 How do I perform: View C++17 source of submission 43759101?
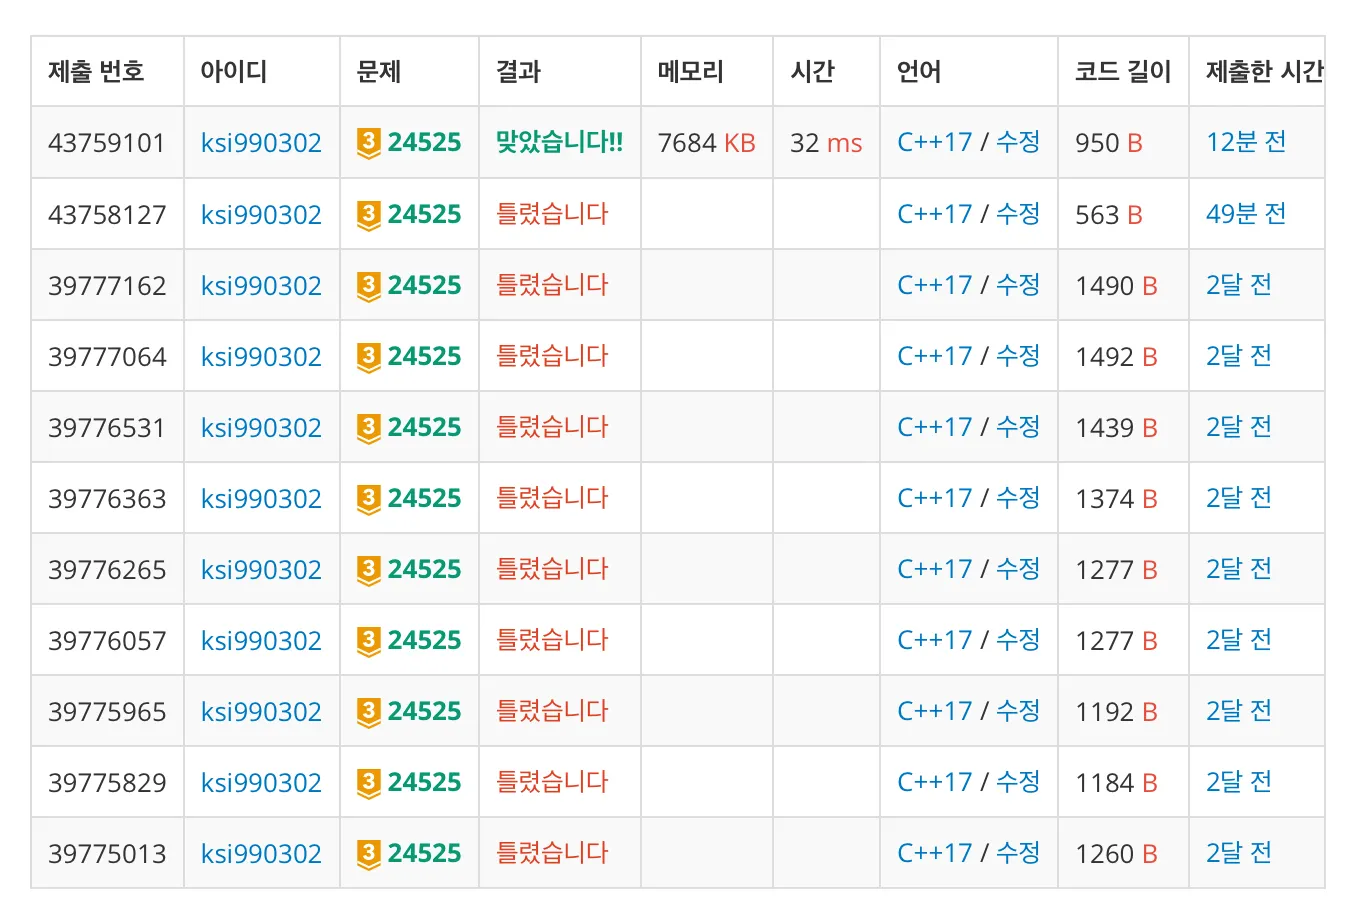pos(934,142)
